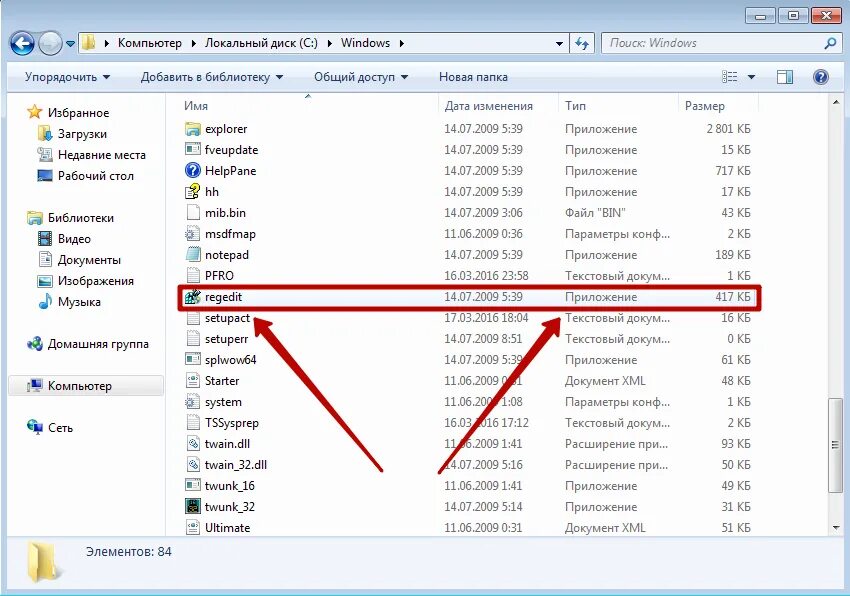Select the fveupdate file icon
This screenshot has height=596, width=850.
[x=192, y=149]
